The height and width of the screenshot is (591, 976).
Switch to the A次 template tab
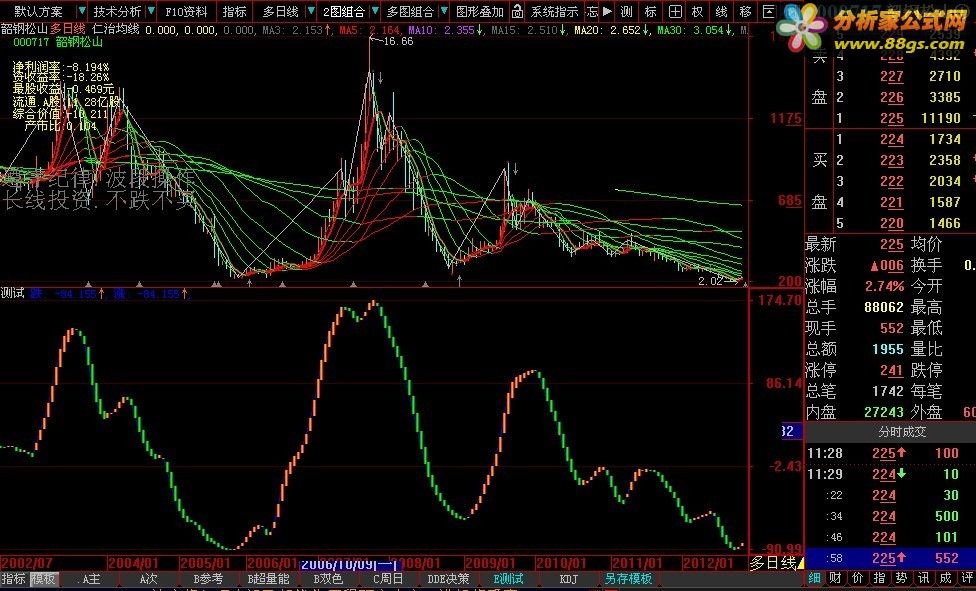[x=148, y=579]
